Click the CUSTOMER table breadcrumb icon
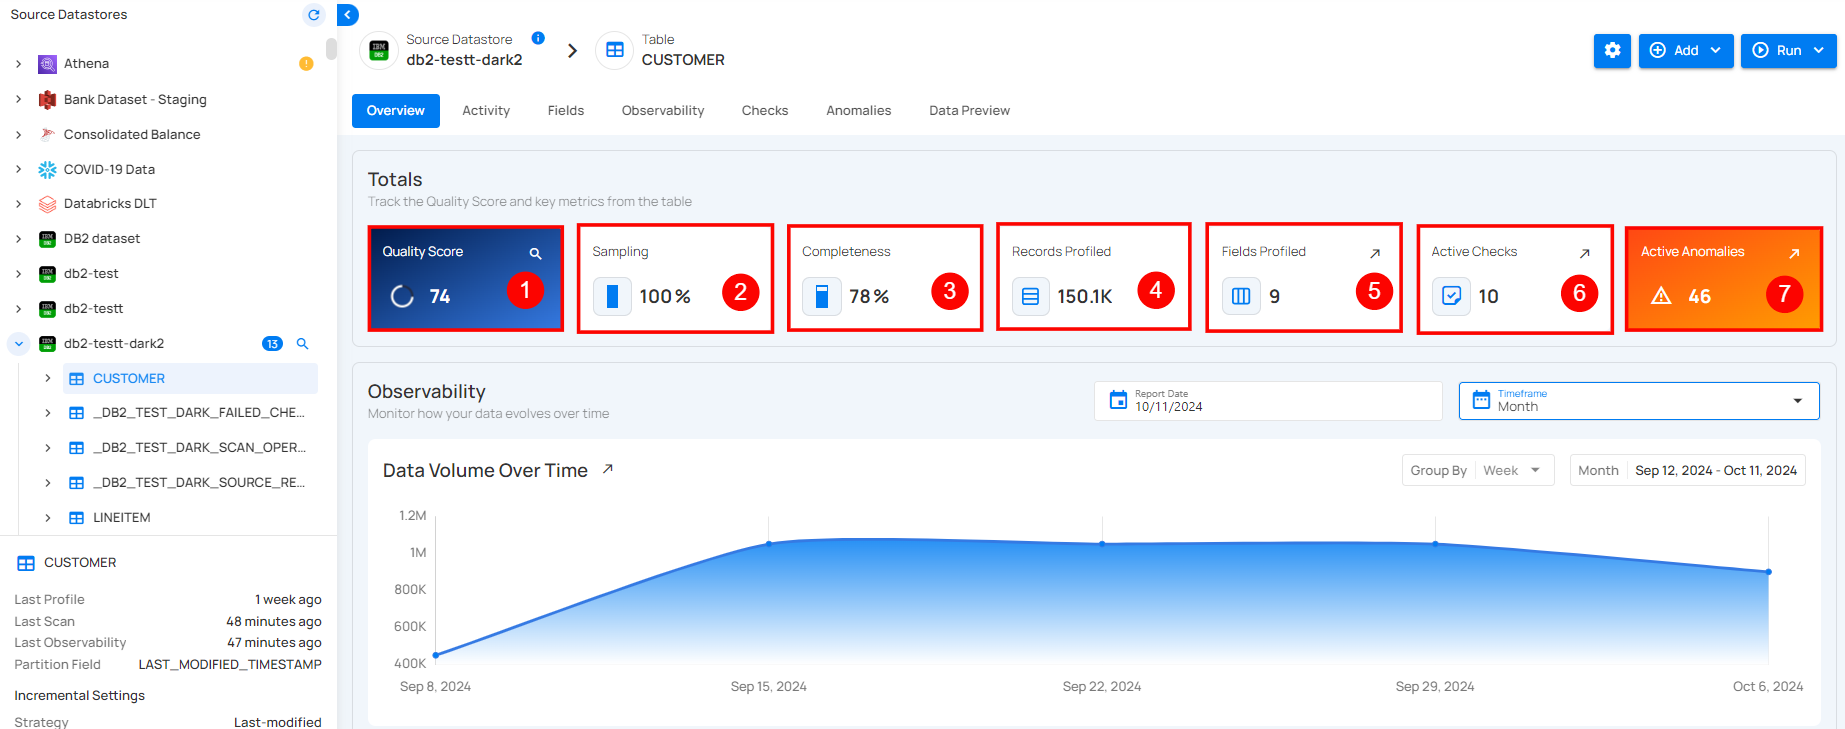 pos(614,50)
